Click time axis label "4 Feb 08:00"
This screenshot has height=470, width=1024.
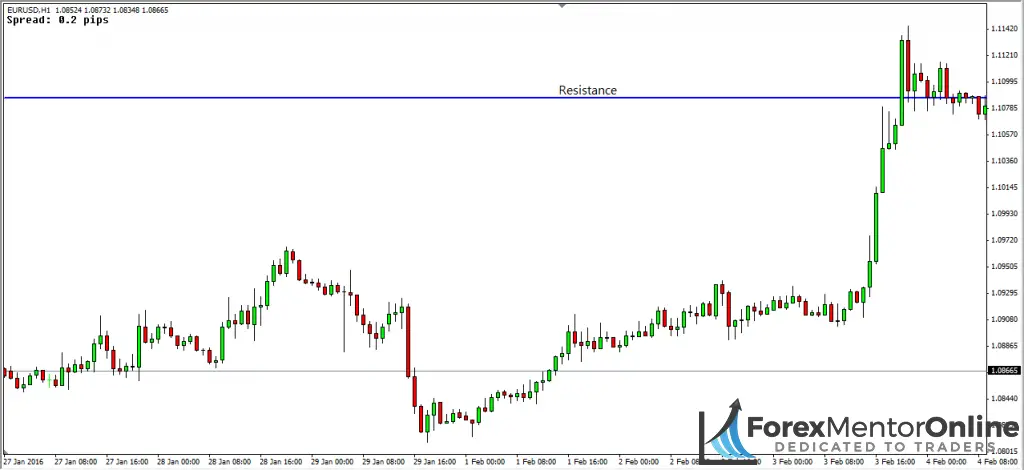click(x=999, y=462)
